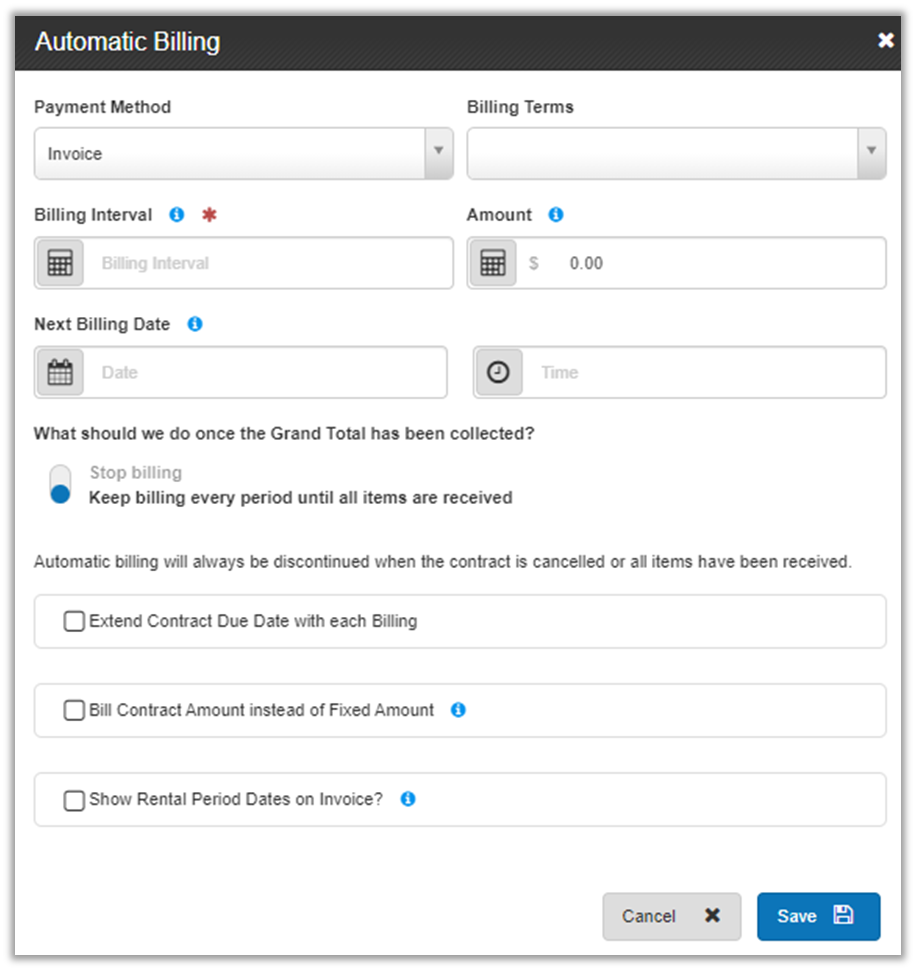The image size is (916, 971).
Task: Enable Extend Contract Due Date with each Billing
Action: click(74, 622)
